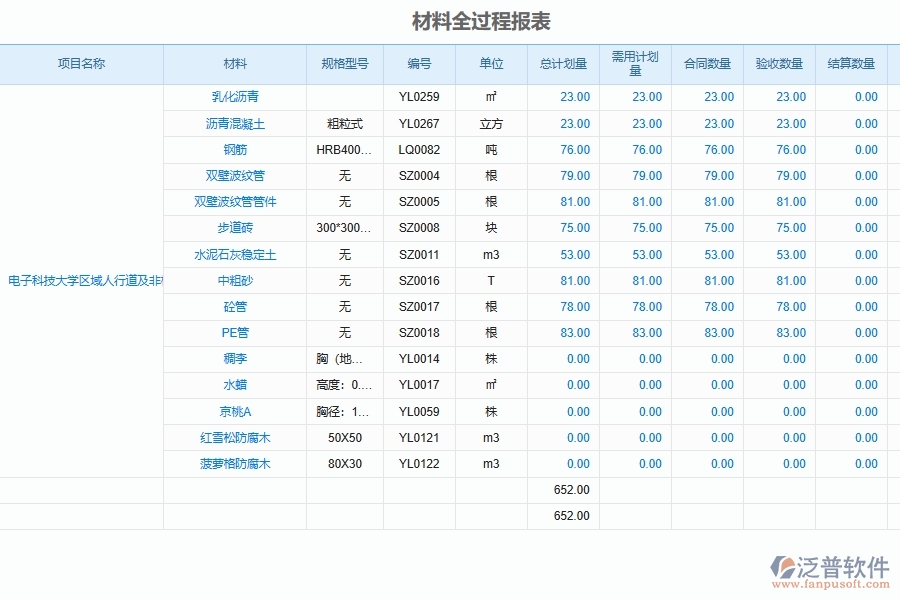Open the 水泥石灰稳定土 material entry
900x600 pixels.
coord(236,254)
